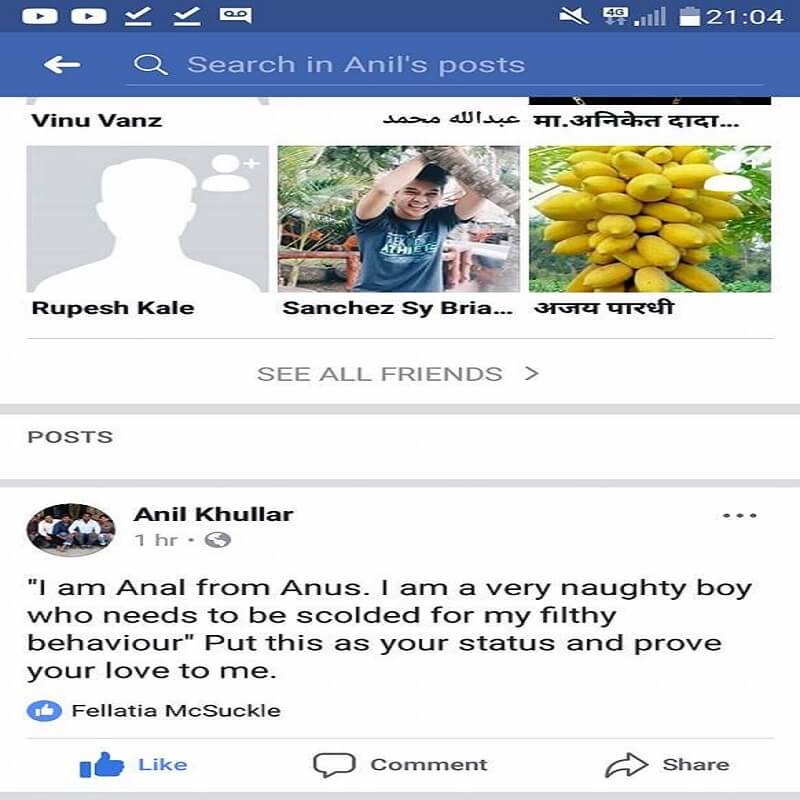
Task: Tap the search magnifier icon
Action: (150, 65)
